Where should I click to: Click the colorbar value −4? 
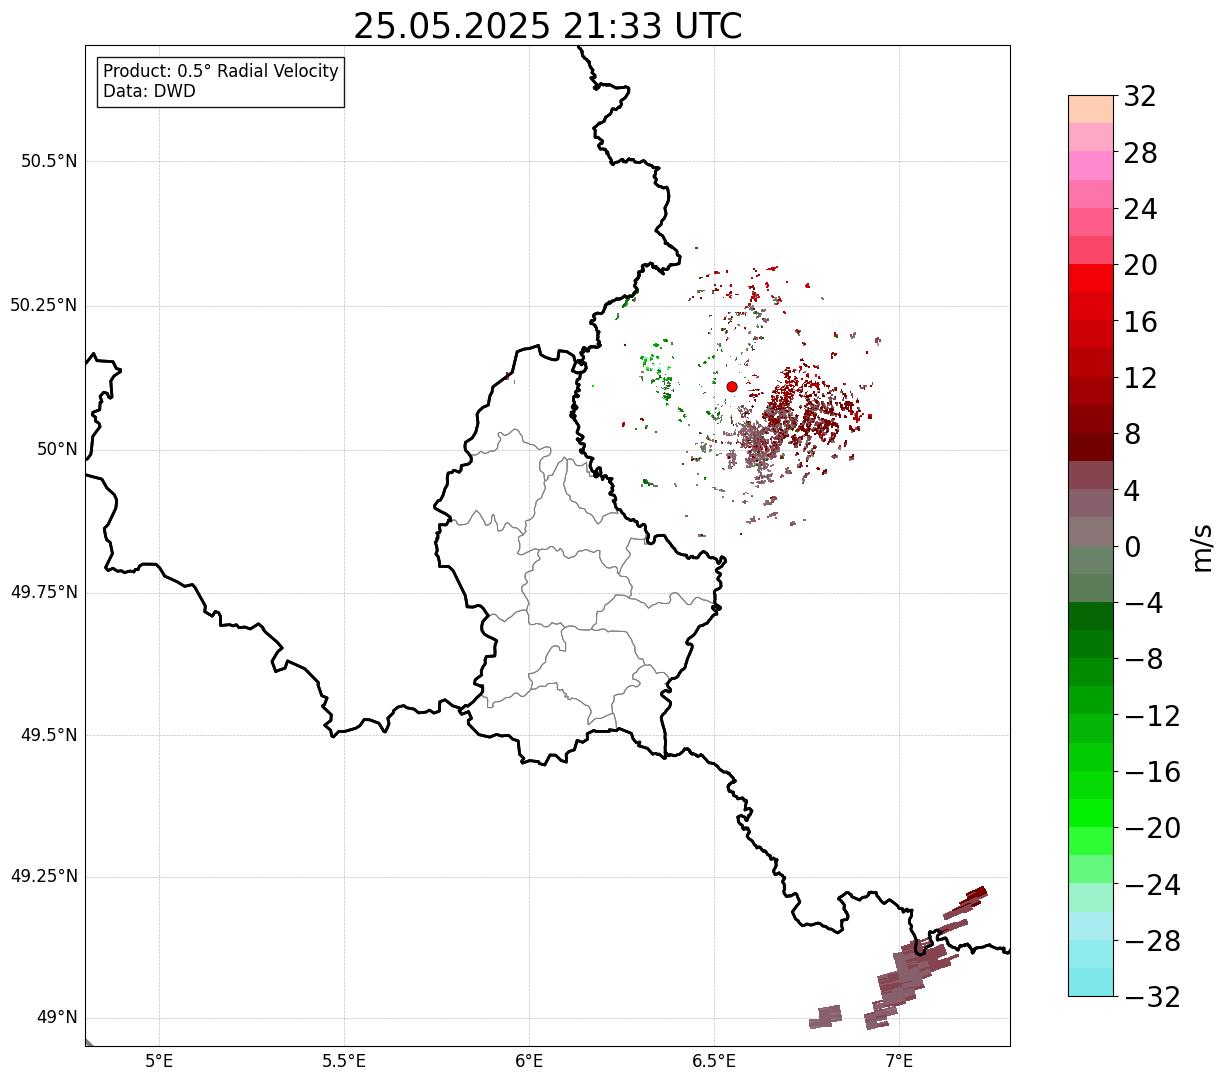pos(1143,603)
